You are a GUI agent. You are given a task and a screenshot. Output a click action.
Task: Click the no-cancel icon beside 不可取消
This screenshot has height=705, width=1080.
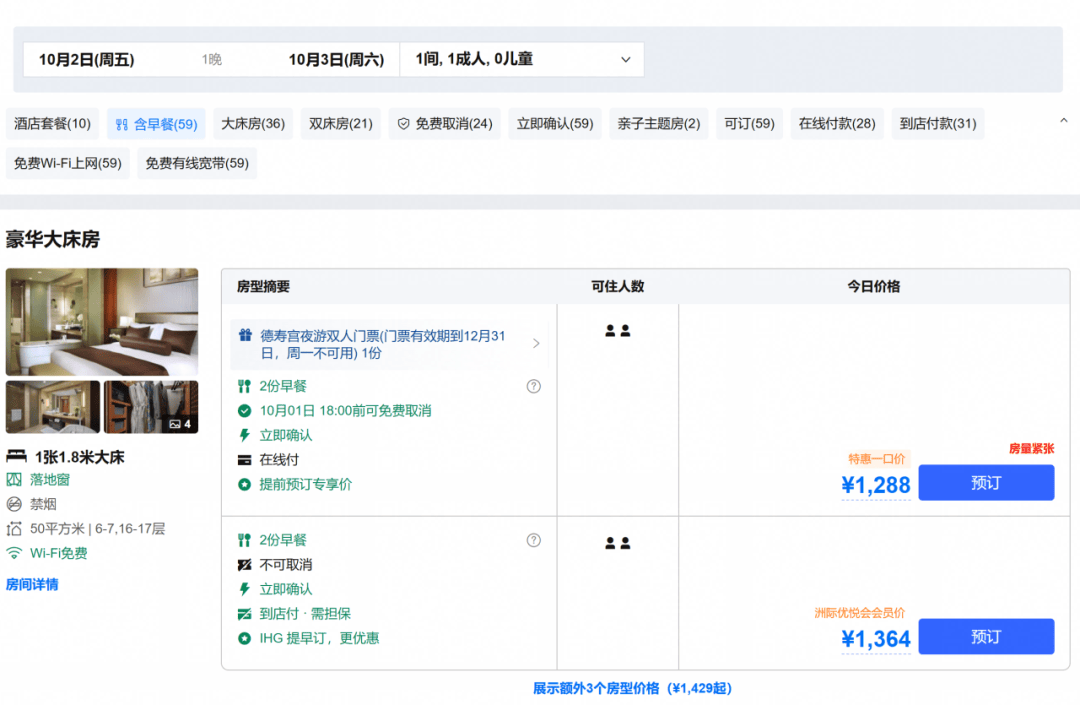tap(245, 565)
